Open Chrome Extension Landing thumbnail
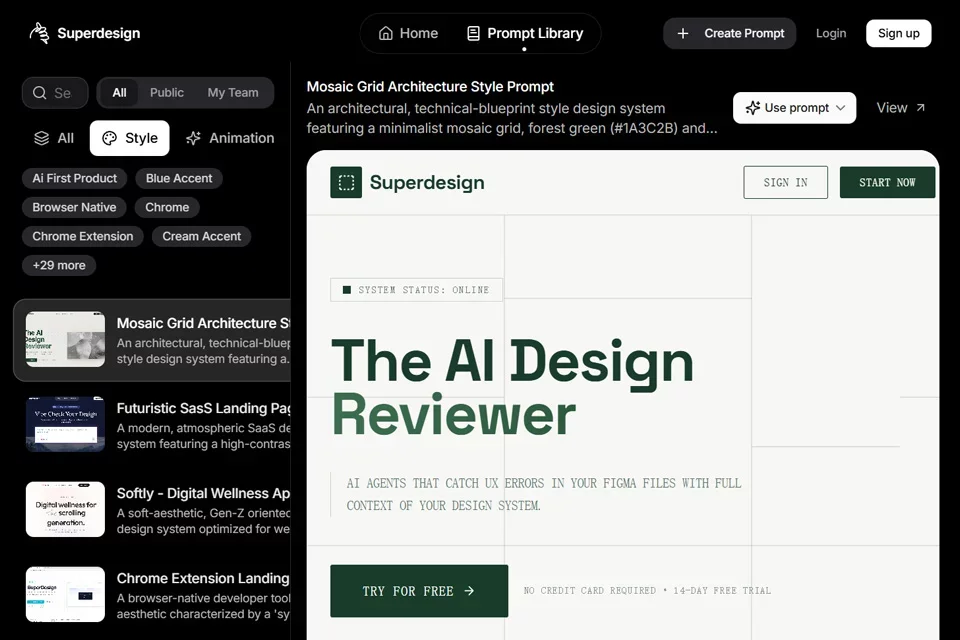This screenshot has width=960, height=640. coord(66,595)
